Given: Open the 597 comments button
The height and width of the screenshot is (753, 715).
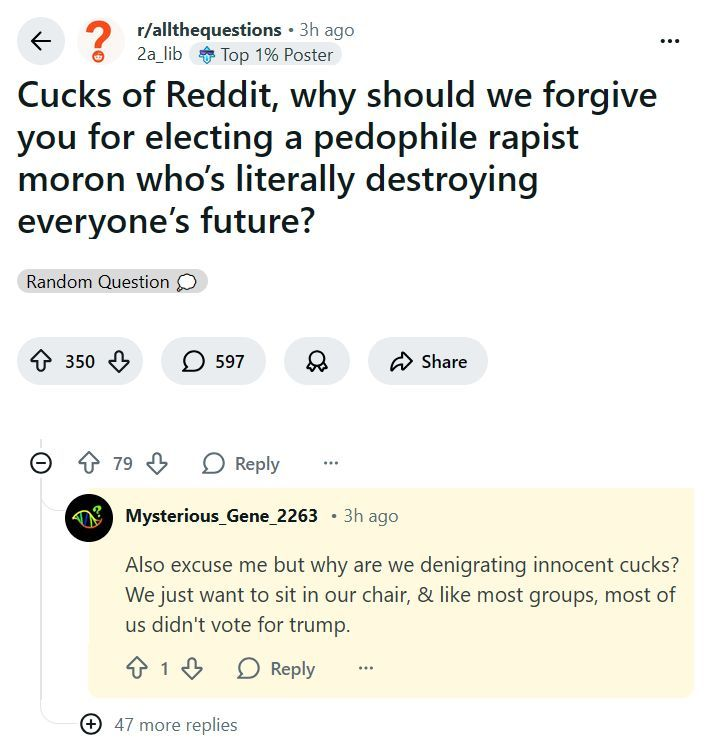Looking at the screenshot, I should point(213,361).
